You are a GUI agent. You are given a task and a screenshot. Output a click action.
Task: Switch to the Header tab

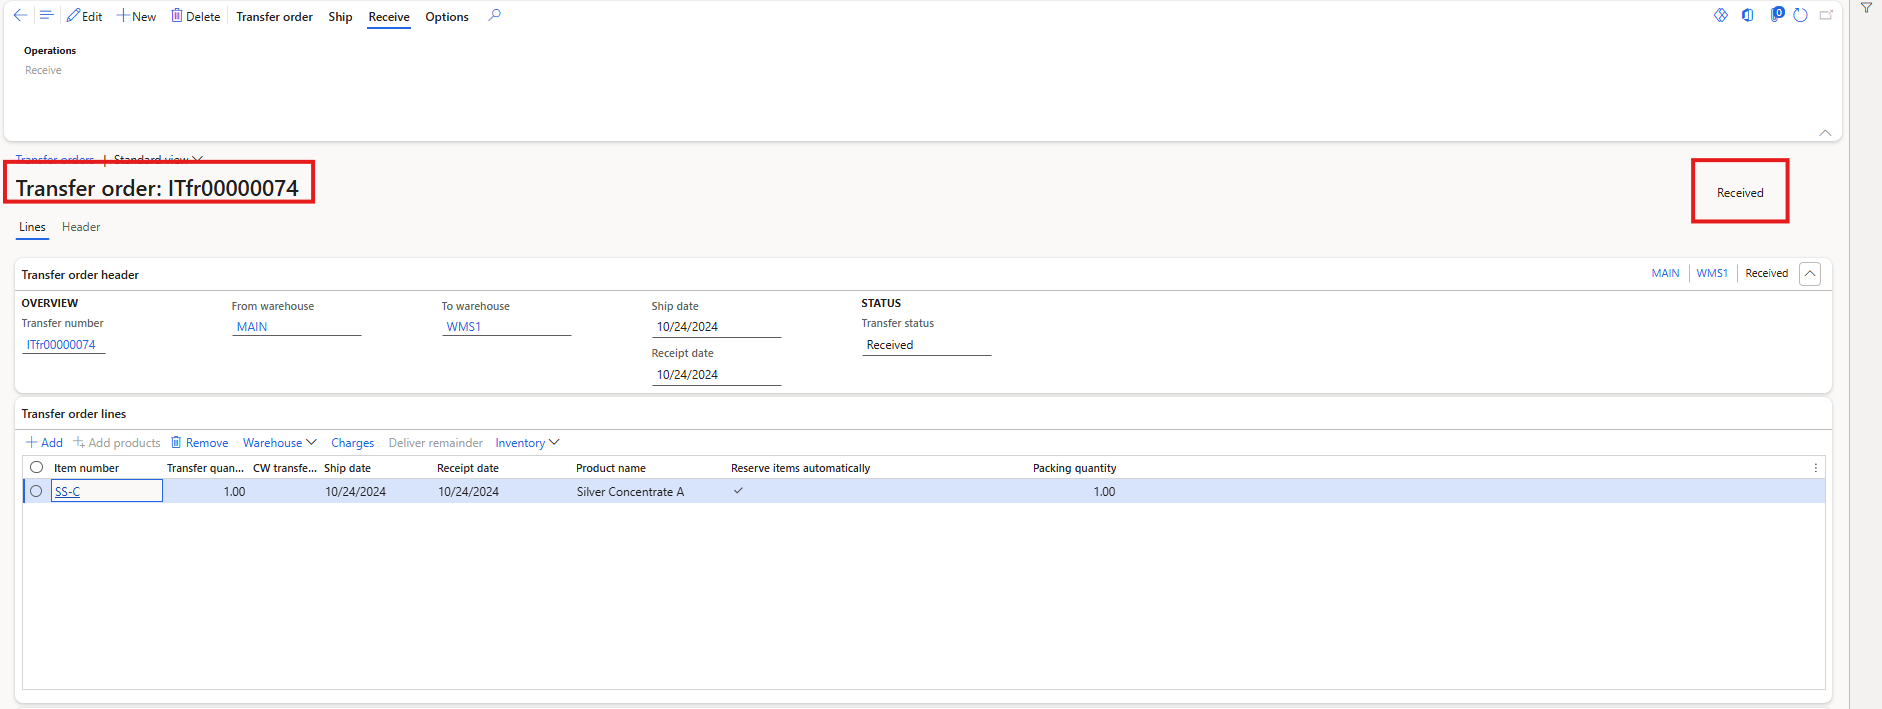coord(81,227)
